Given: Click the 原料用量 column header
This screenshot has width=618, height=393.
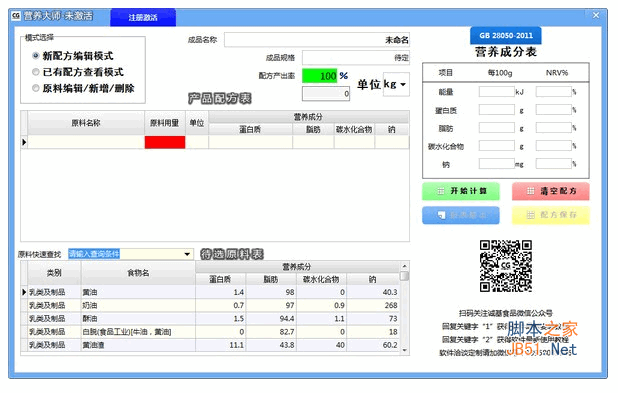Looking at the screenshot, I should [x=164, y=123].
